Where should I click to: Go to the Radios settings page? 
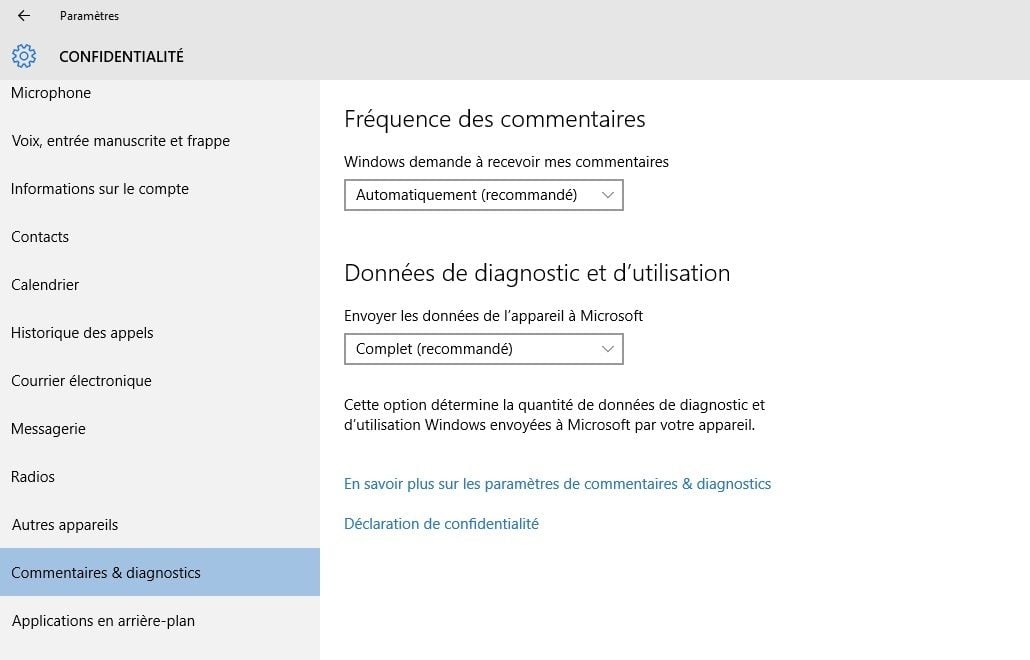click(x=33, y=477)
